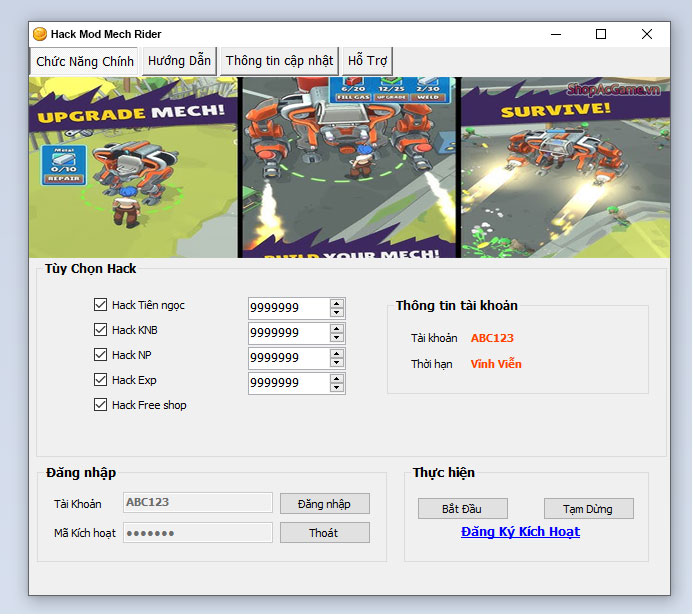Open the Đăng Ký Kích Hoạt link
This screenshot has height=616, width=693.
pos(520,532)
